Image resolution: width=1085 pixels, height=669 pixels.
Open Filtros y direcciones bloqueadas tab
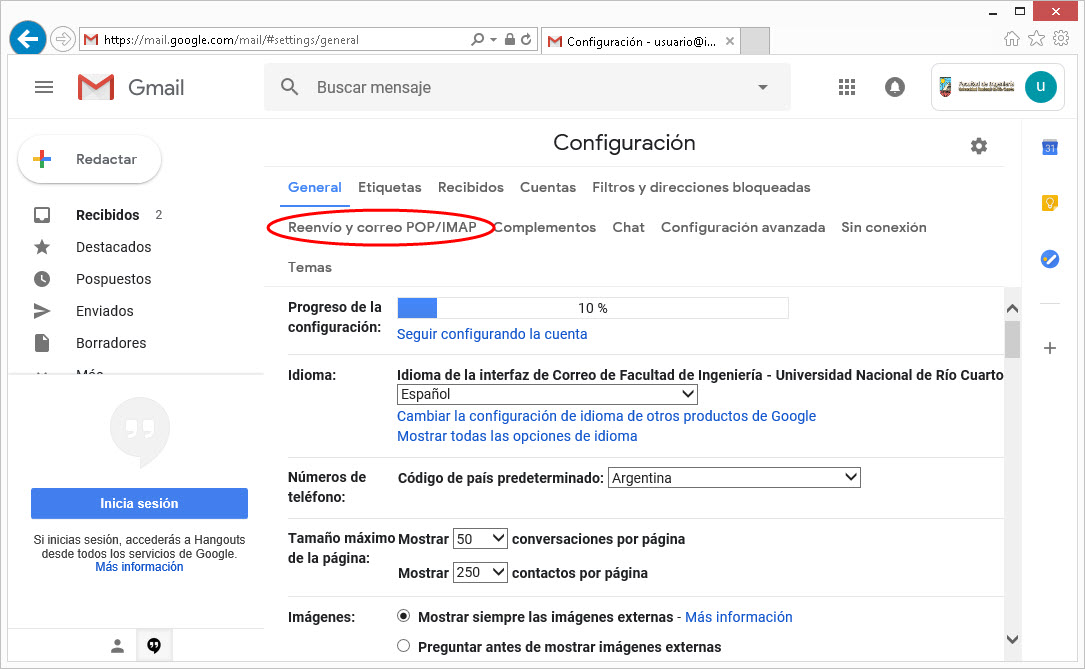701,187
